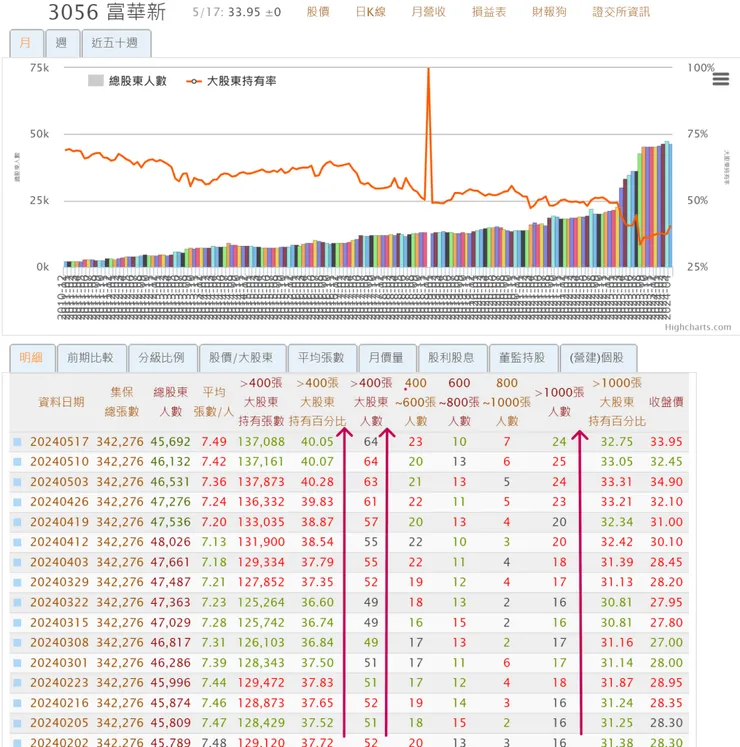The height and width of the screenshot is (747, 740).
Task: Click the 收盤價 column header
Action: [x=667, y=402]
